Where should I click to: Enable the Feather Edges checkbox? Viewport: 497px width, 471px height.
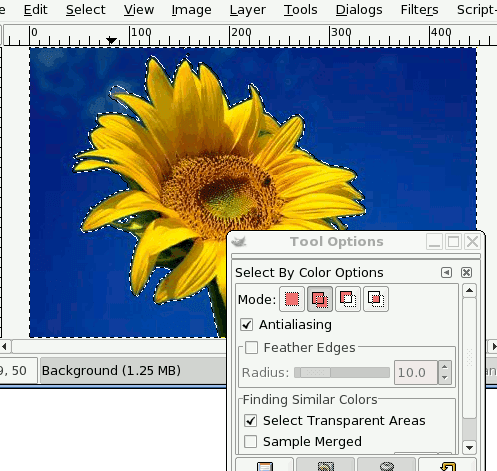(x=251, y=348)
